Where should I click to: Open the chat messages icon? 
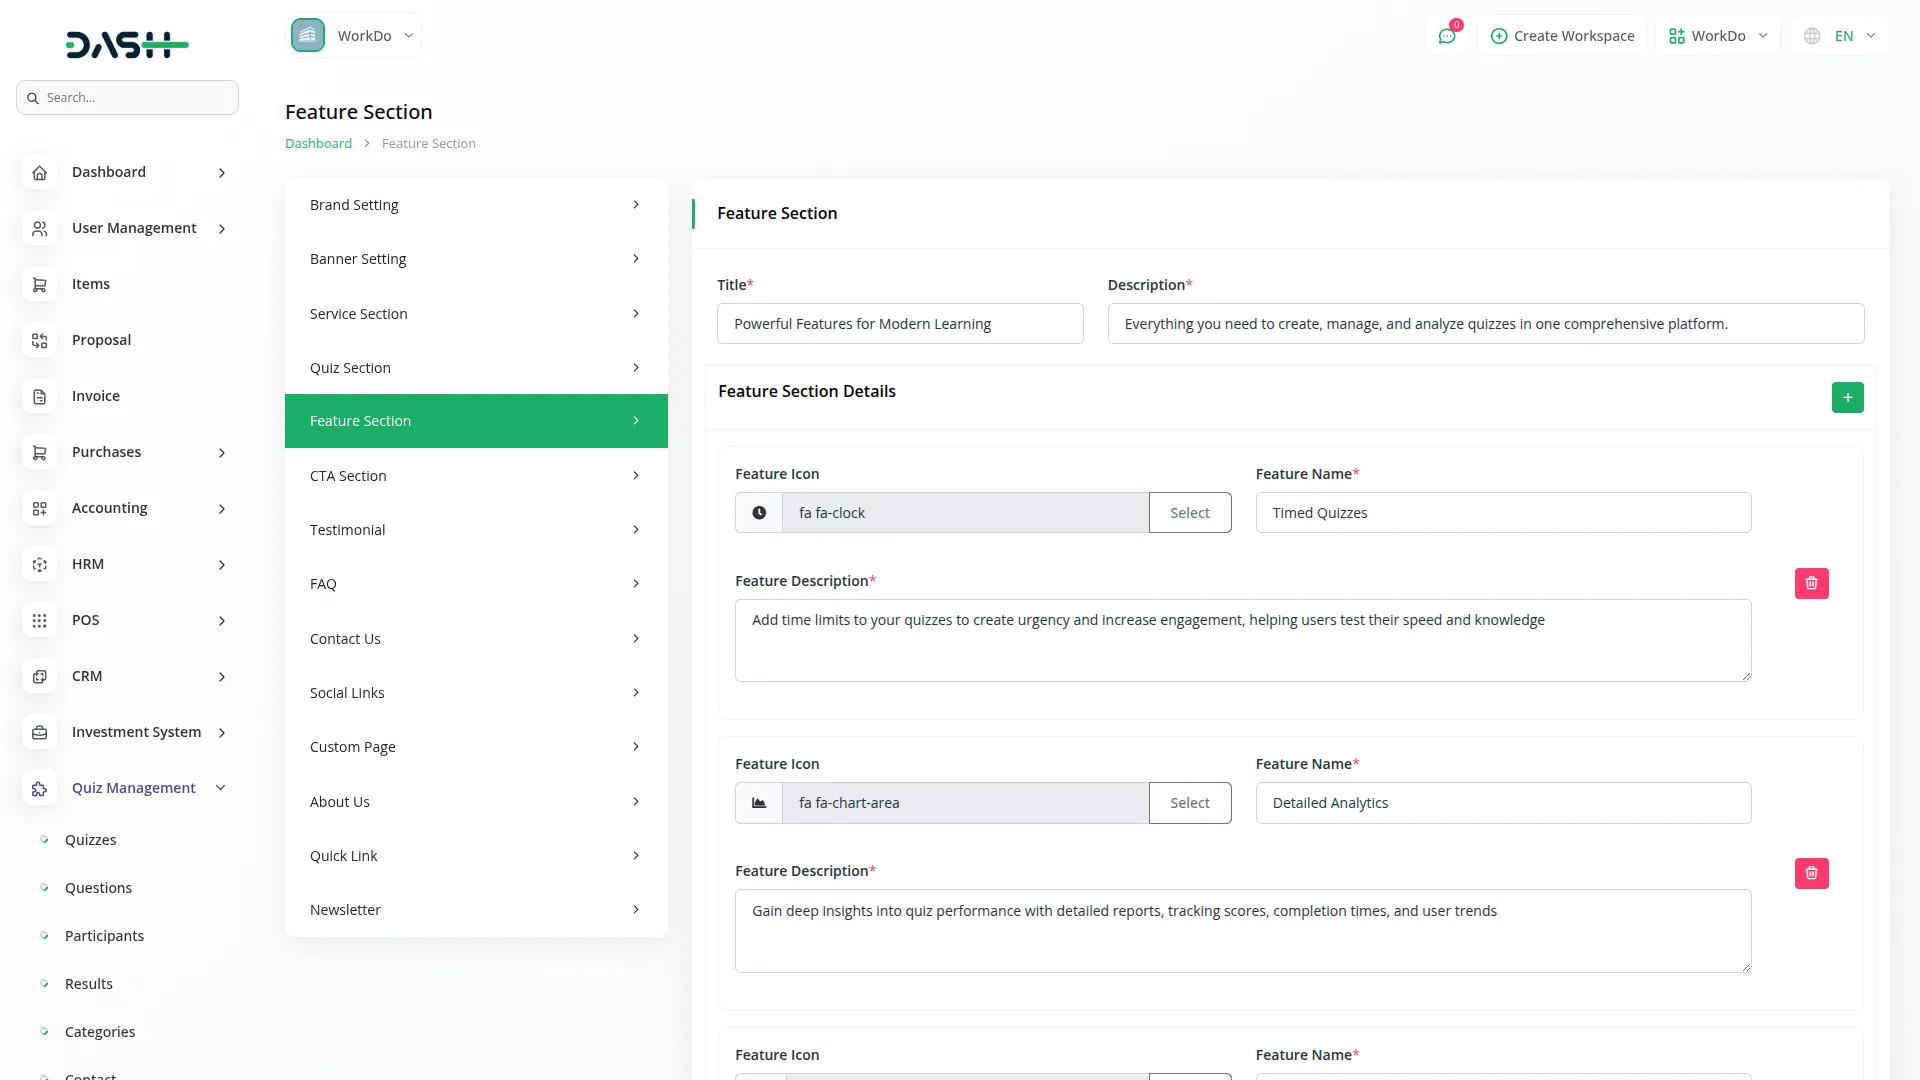pyautogui.click(x=1446, y=36)
